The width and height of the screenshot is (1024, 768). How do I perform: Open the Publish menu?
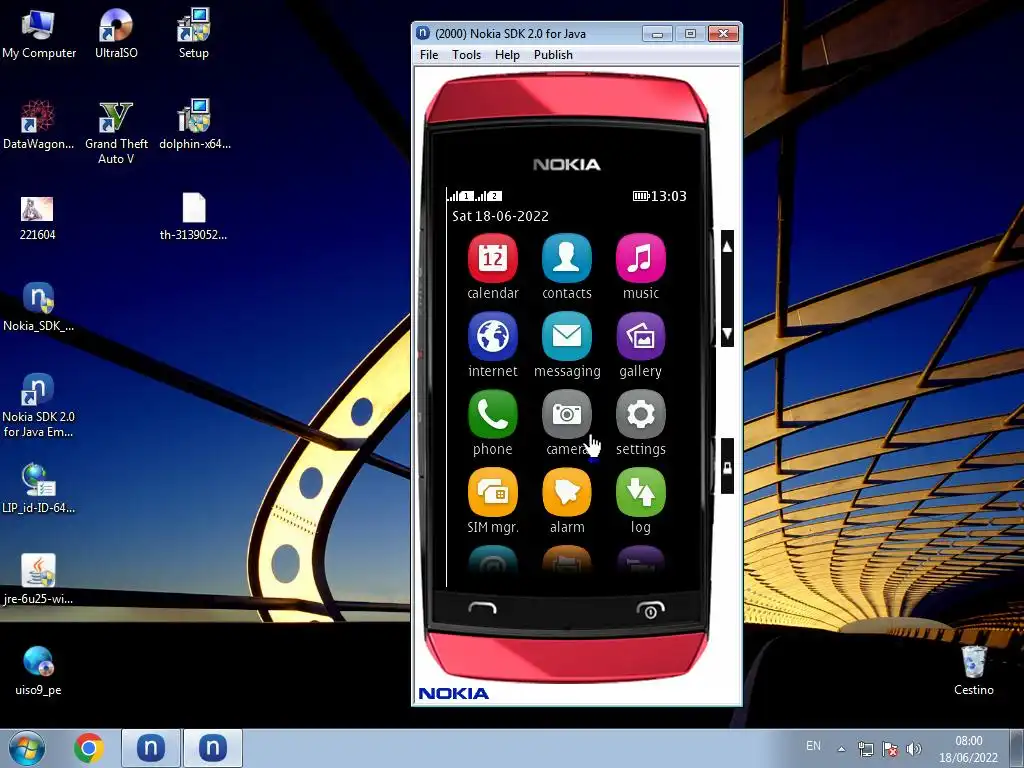tap(553, 55)
